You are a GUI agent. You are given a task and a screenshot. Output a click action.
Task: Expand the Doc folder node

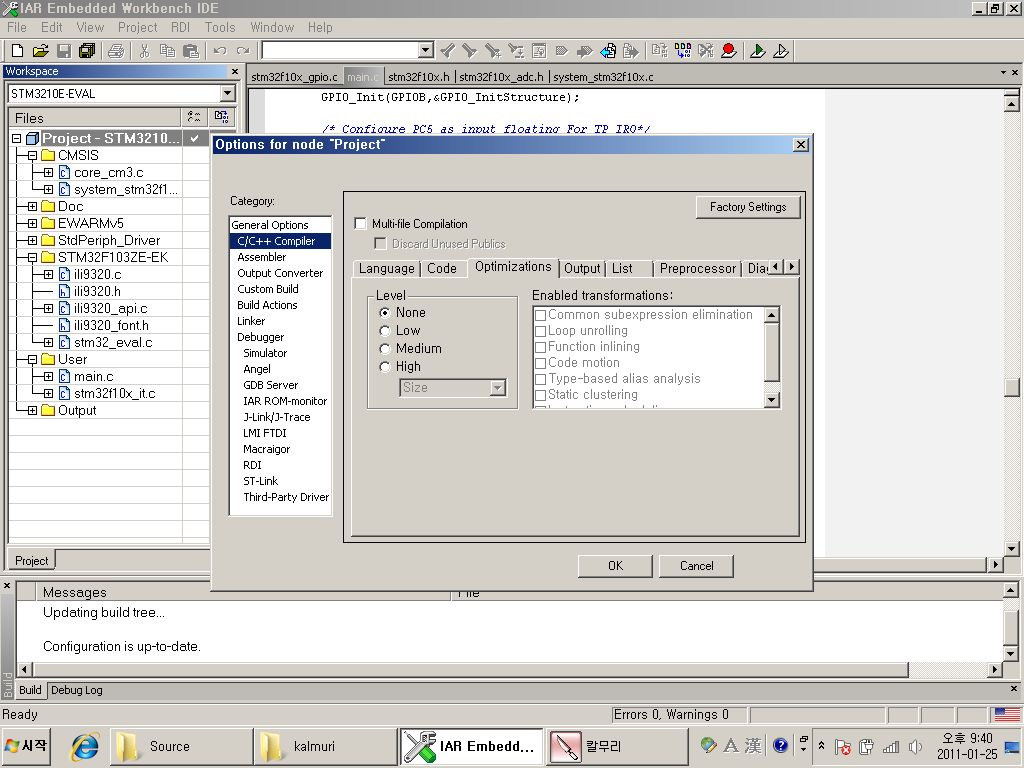32,206
